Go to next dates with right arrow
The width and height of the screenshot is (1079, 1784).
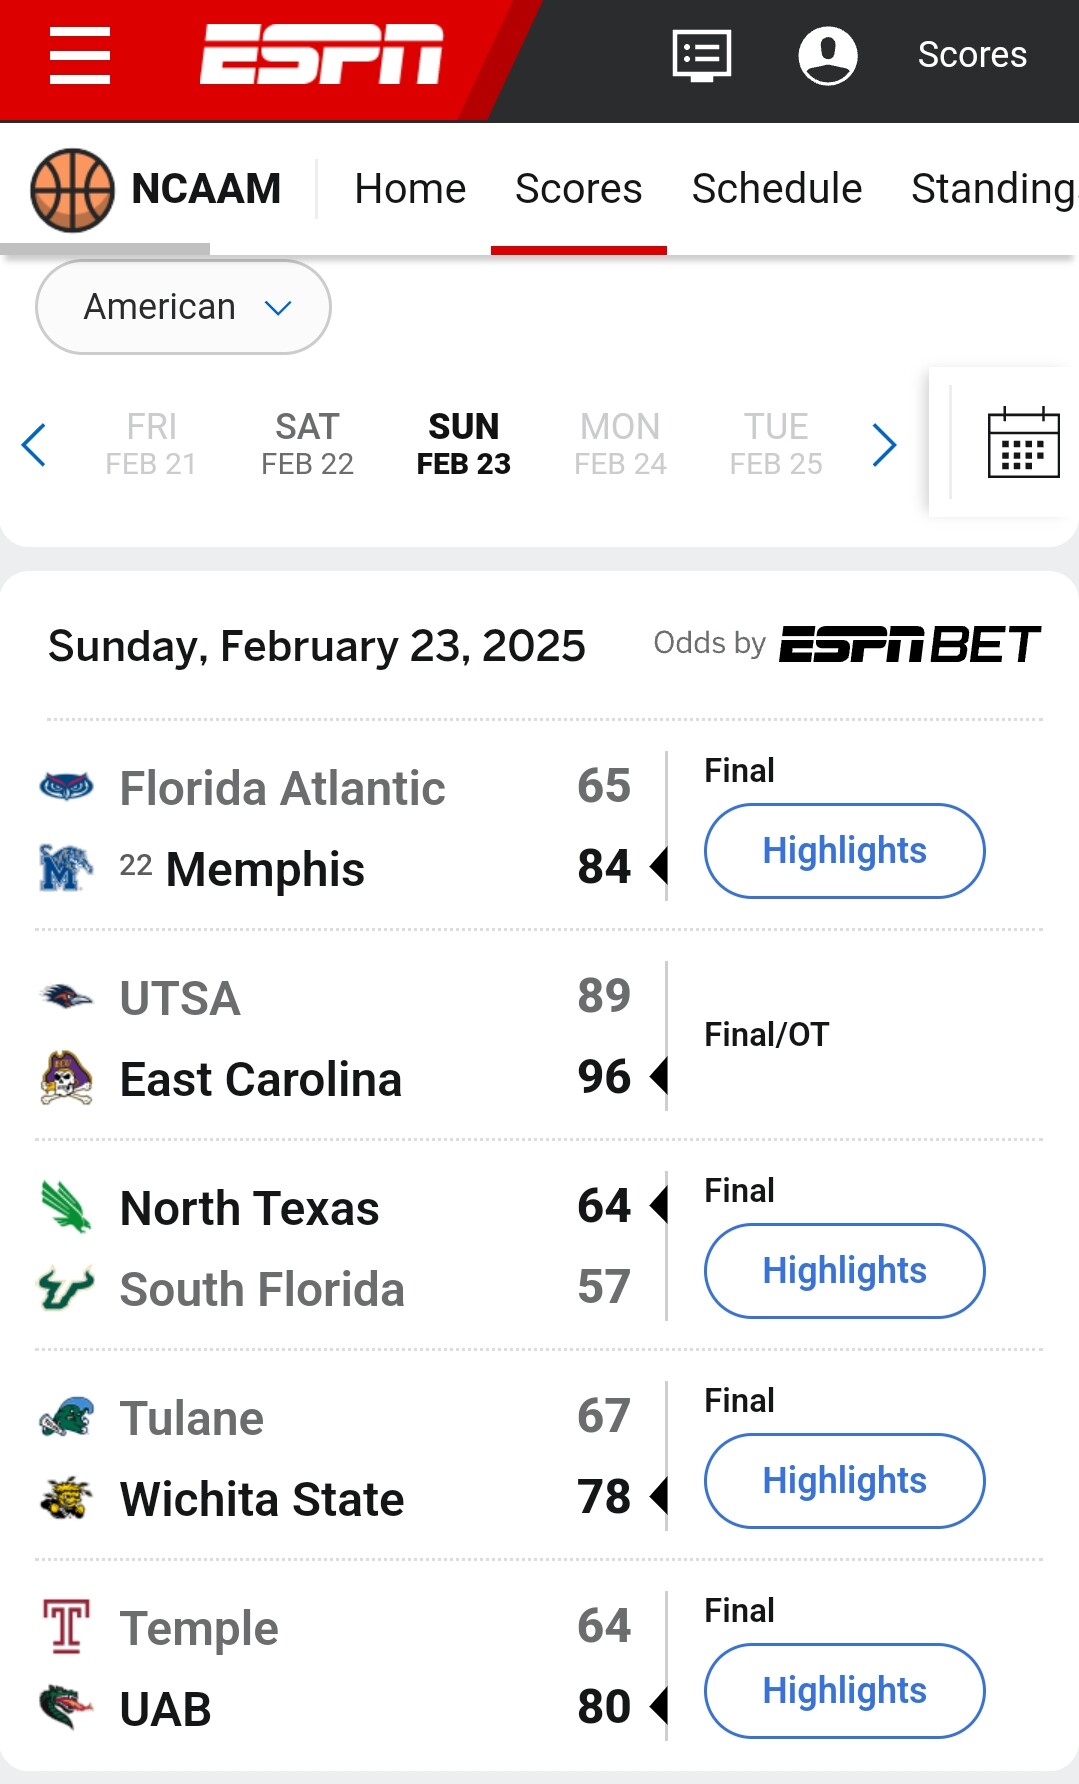(x=884, y=445)
